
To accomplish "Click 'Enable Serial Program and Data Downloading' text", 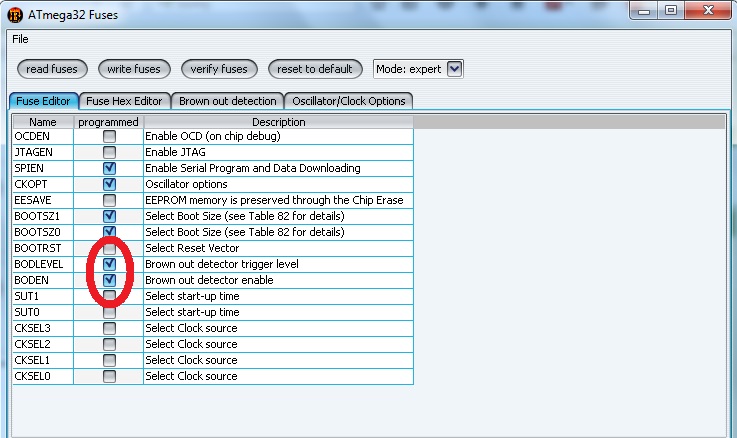I will point(253,168).
